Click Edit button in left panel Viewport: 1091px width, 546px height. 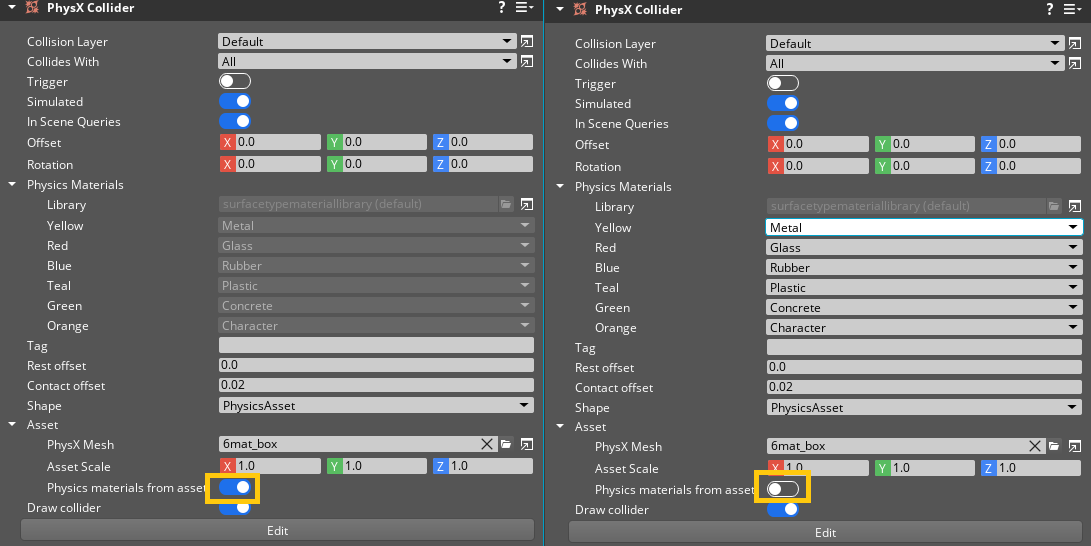click(278, 530)
